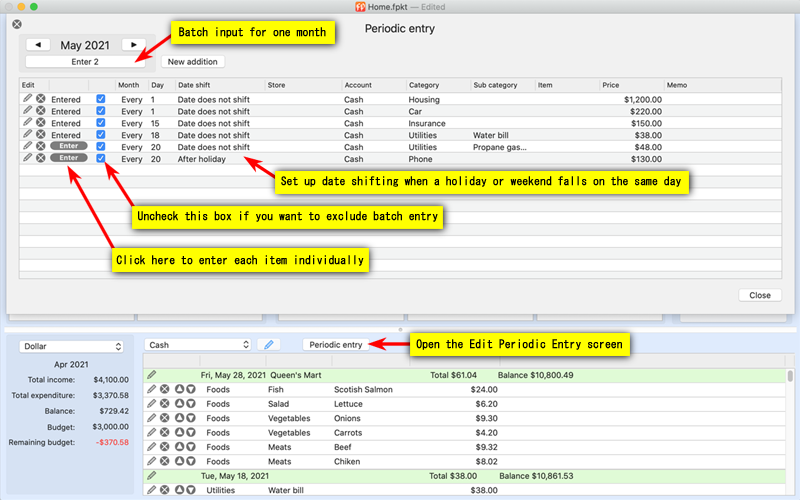Click Enter button for Phone row
The image size is (800, 500).
[x=69, y=158]
